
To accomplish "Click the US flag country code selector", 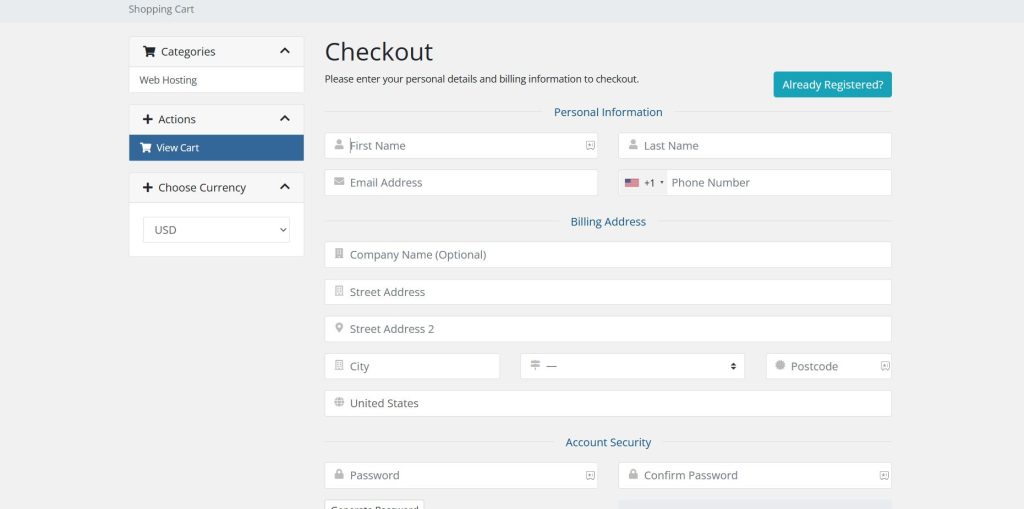I will pyautogui.click(x=644, y=183).
